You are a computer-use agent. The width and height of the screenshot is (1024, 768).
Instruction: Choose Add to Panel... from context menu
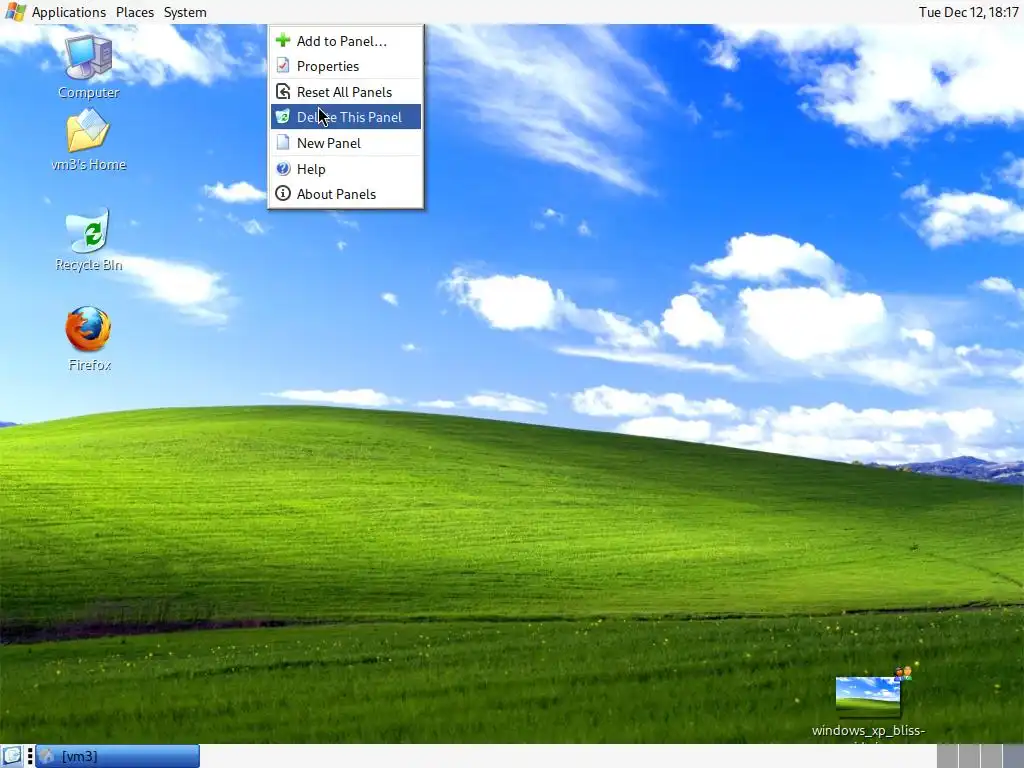[345, 40]
